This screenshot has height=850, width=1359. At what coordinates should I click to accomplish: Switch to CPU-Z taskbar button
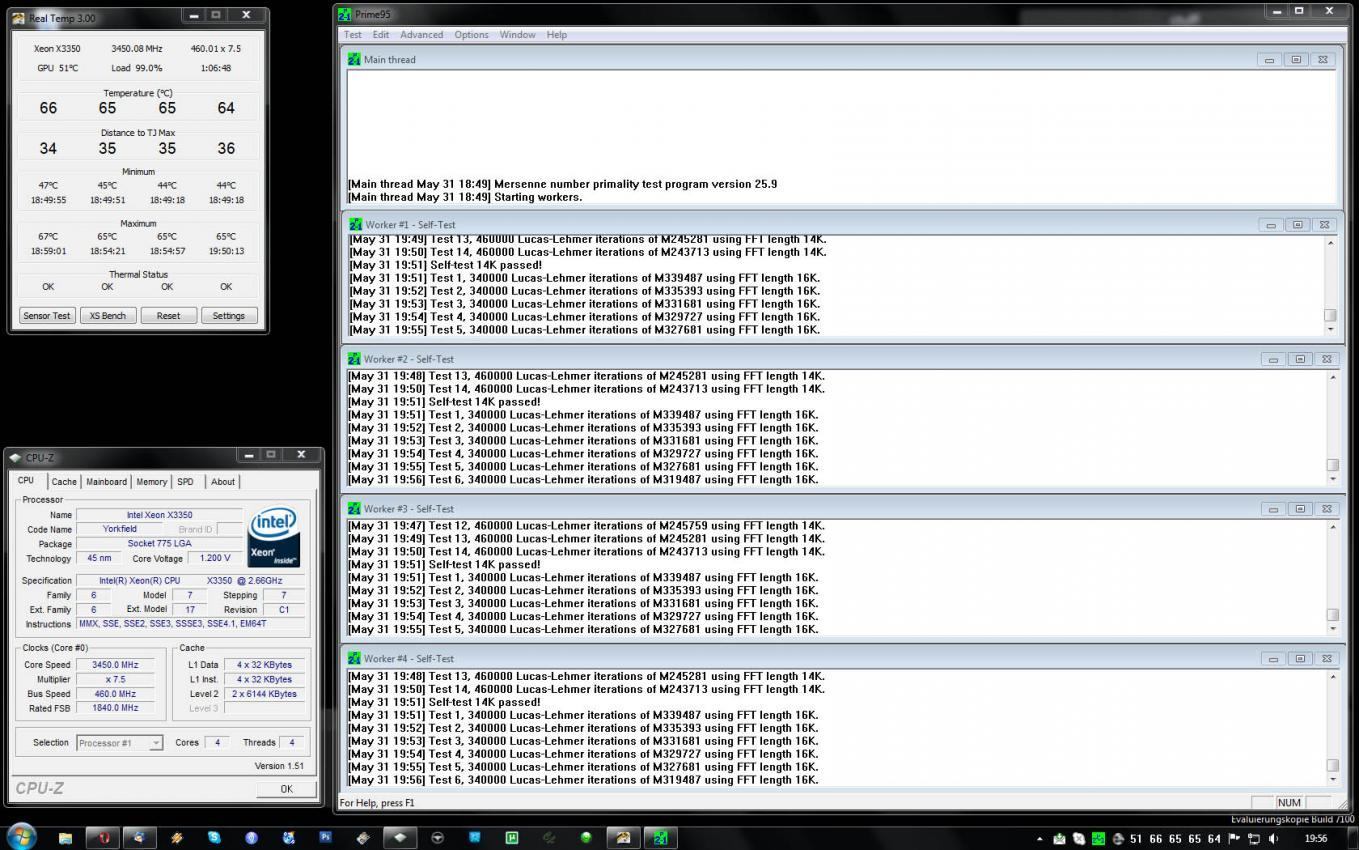point(400,838)
